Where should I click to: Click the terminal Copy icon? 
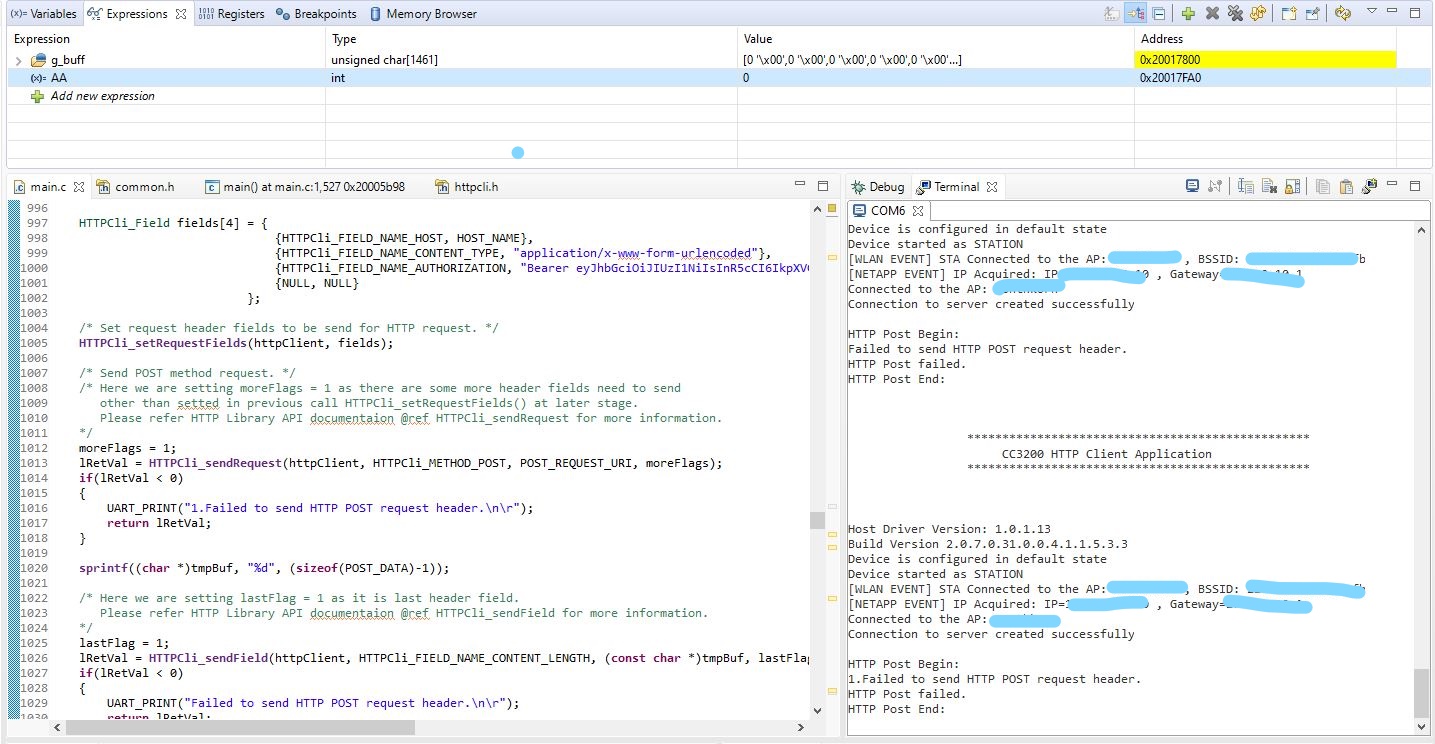1322,186
